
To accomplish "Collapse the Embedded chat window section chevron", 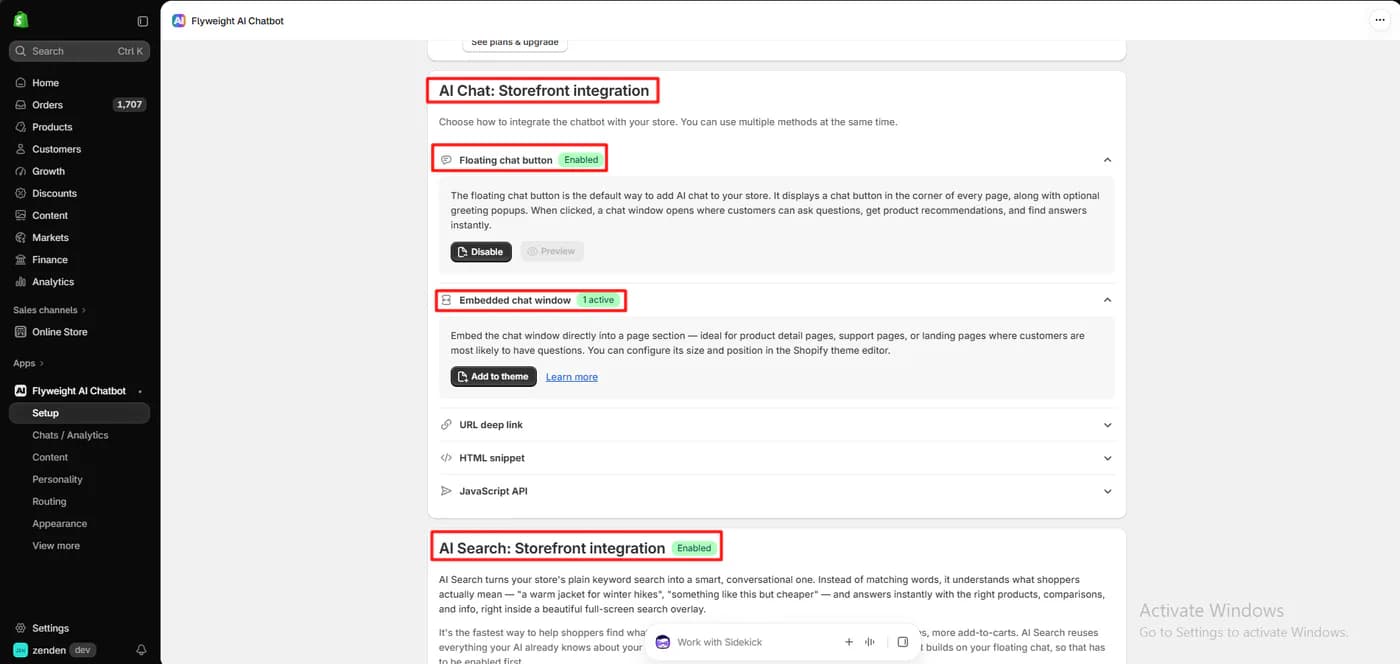I will coord(1107,300).
